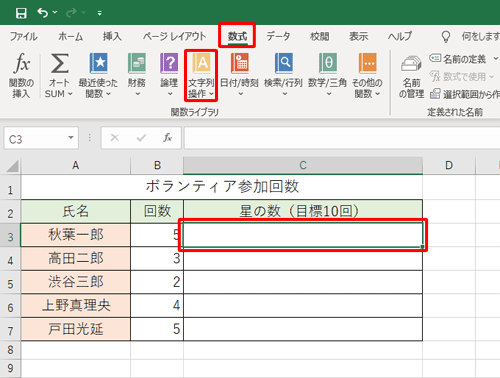The width and height of the screenshot is (500, 378).
Task: Click the 氏名 header cell
Action: pos(76,212)
